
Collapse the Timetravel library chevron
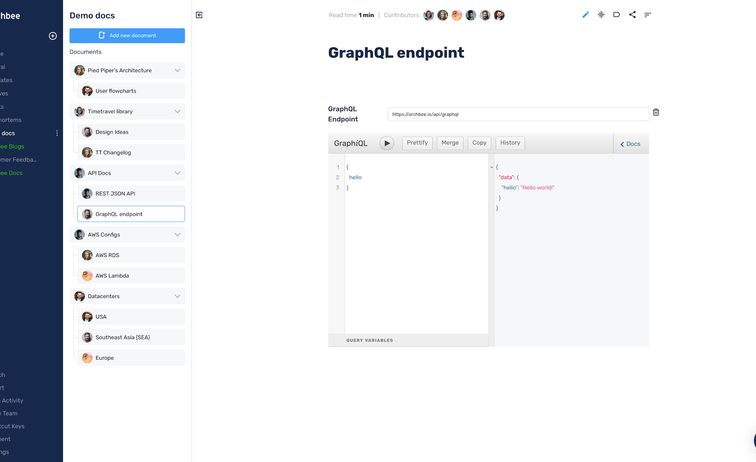177,111
